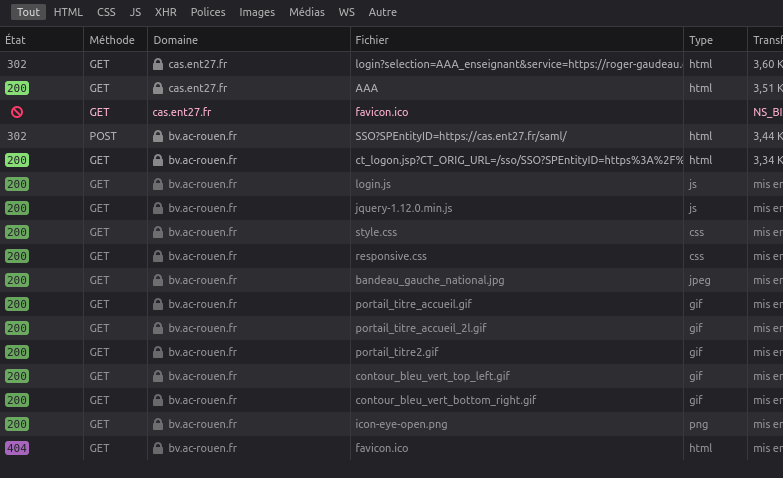Select the ct_logon.jsp request
783x478 pixels.
(x=517, y=160)
